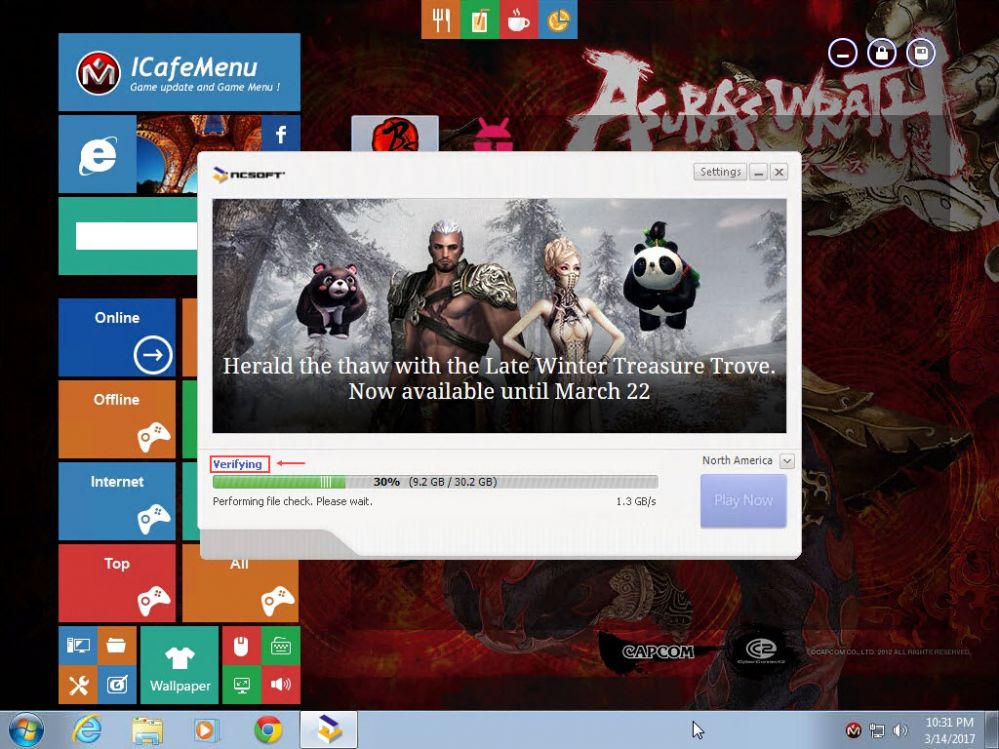Open the Windows Start menu
Viewport: 999px width, 749px height.
pos(26,731)
